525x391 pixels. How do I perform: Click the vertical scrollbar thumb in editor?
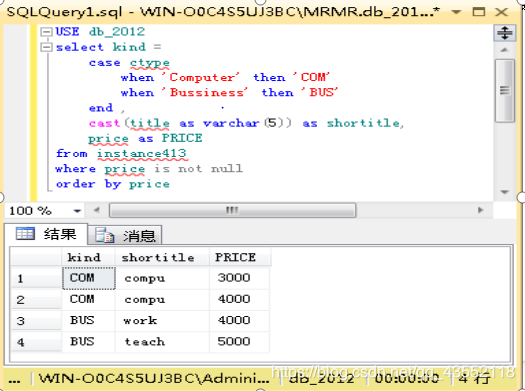505,90
